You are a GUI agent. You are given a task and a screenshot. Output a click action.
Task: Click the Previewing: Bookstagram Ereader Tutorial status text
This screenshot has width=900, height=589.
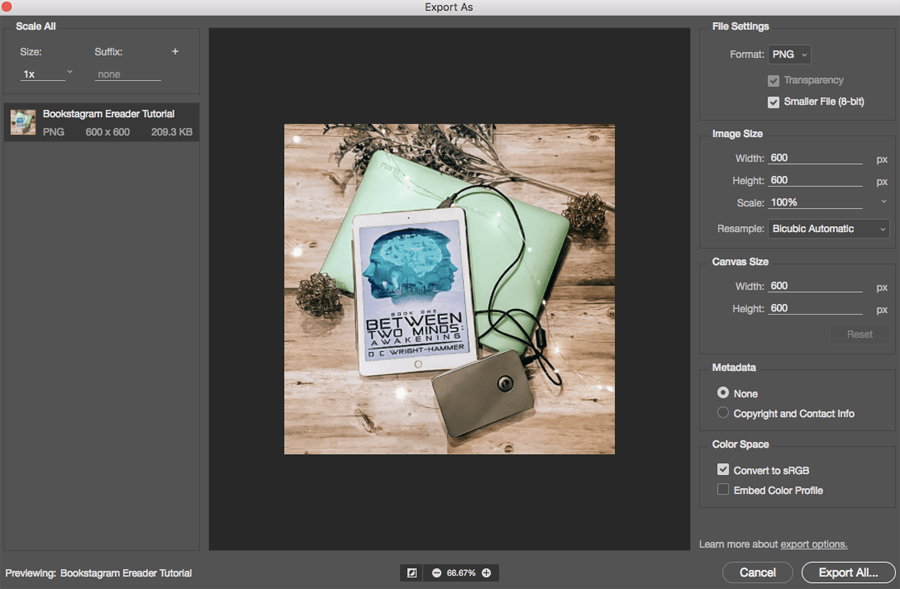click(x=98, y=573)
